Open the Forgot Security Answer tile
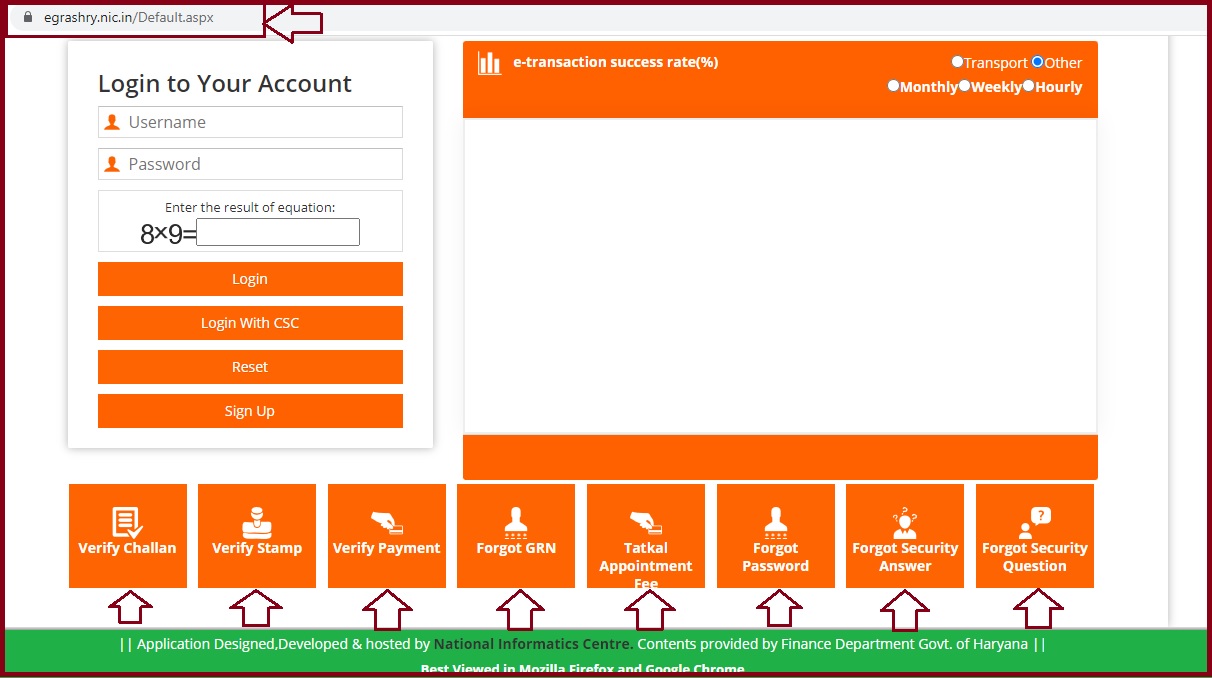 (905, 535)
